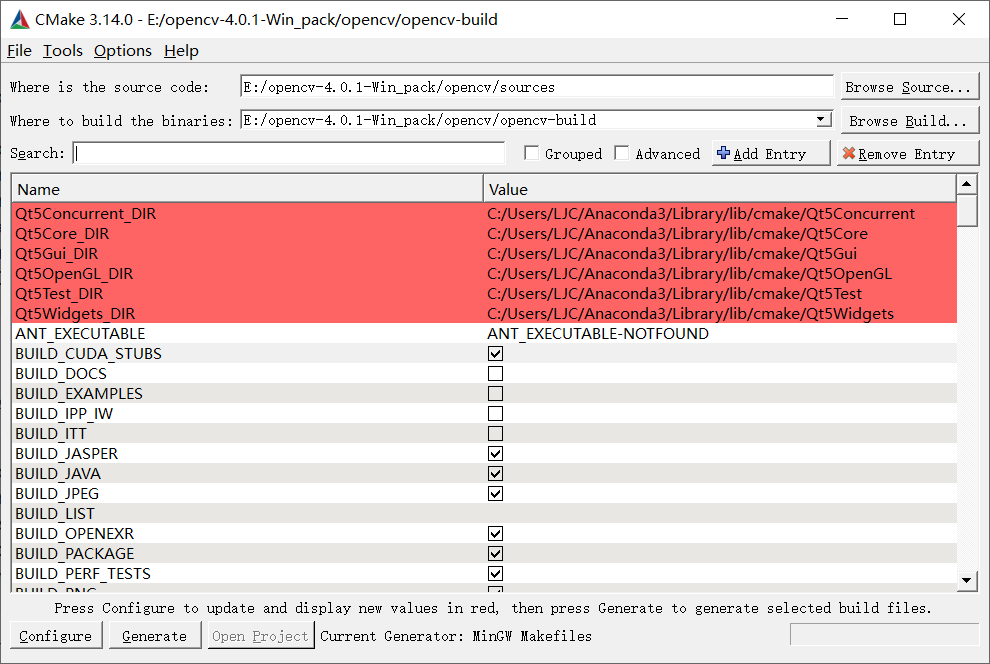This screenshot has width=990, height=664.
Task: Enable the Grouped checkbox
Action: point(530,153)
